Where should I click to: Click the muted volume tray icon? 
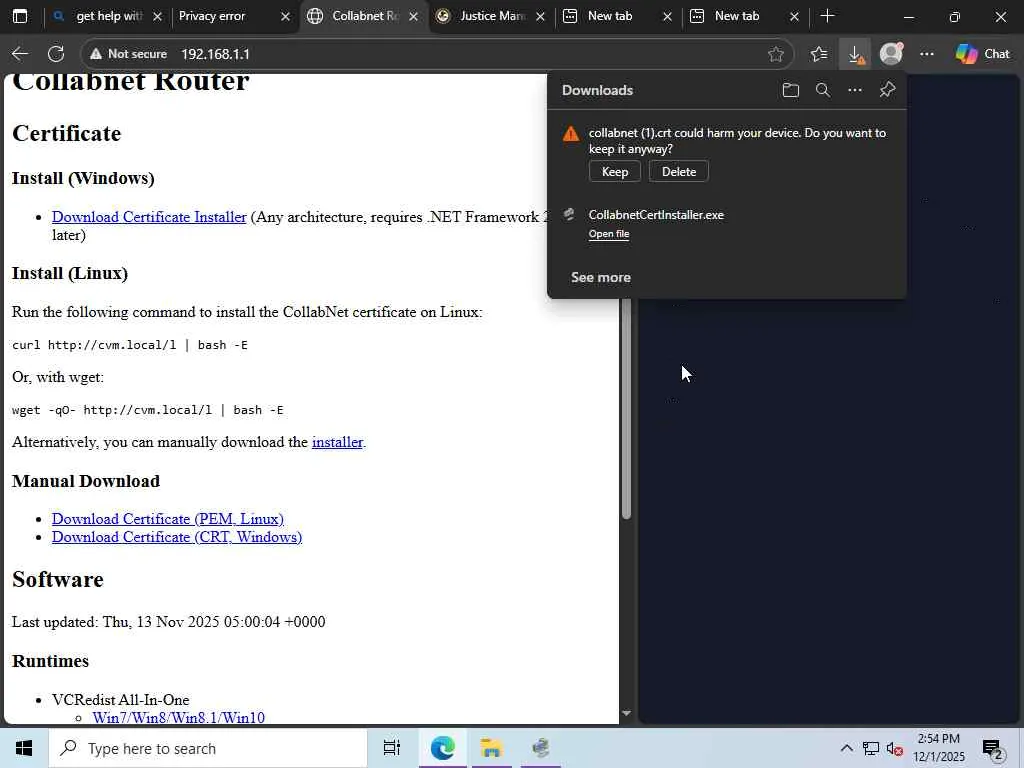click(x=895, y=748)
